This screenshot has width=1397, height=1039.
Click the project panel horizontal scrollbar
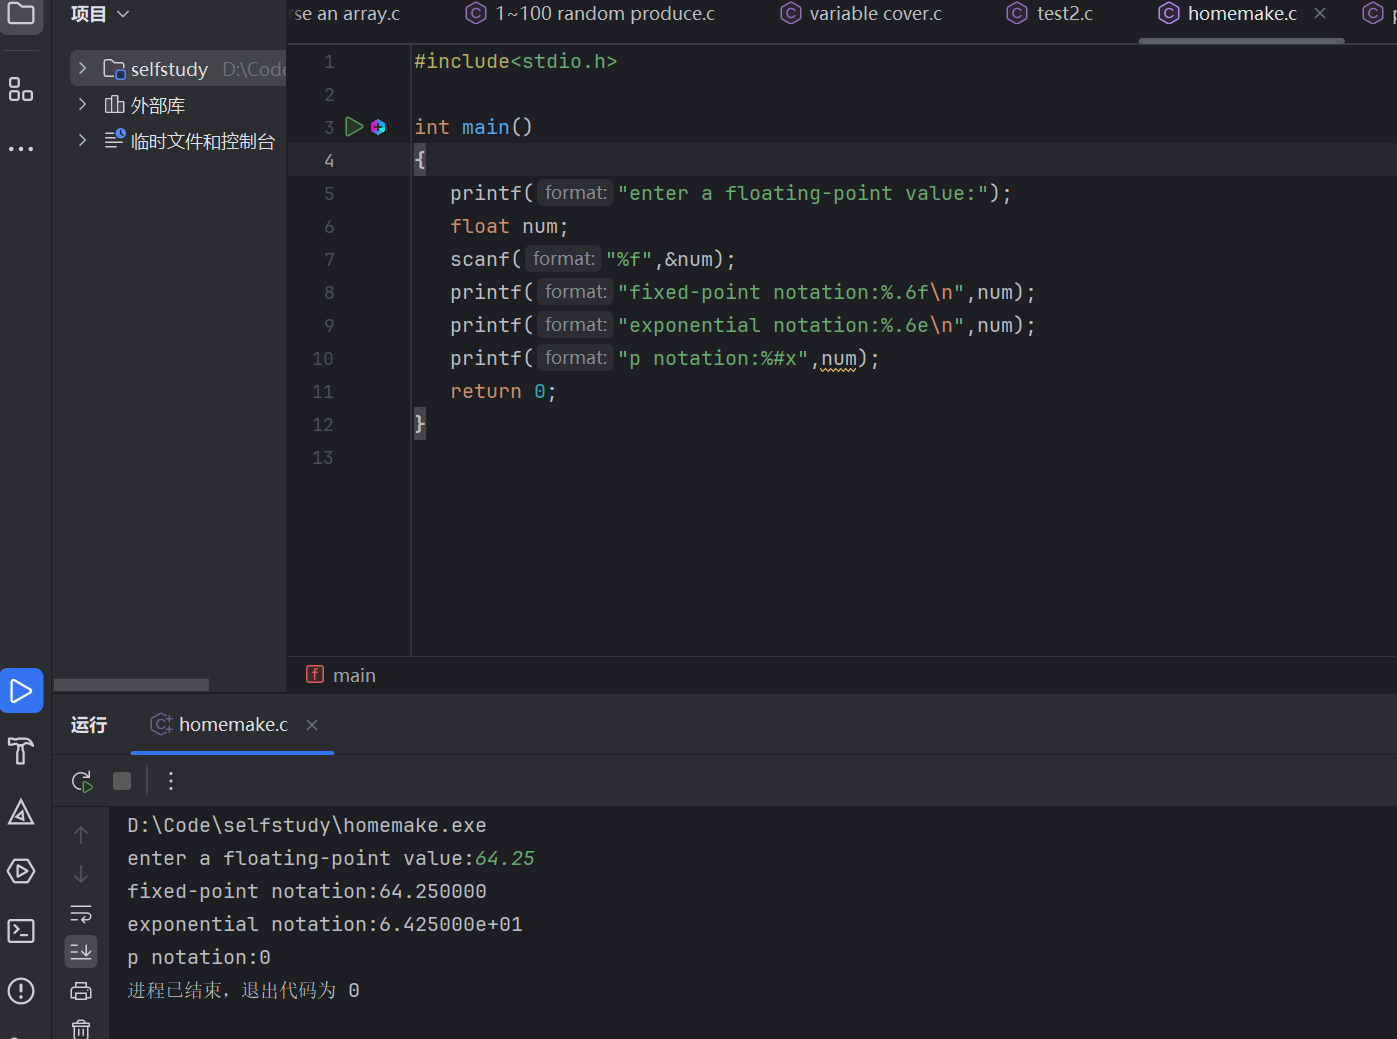(131, 685)
